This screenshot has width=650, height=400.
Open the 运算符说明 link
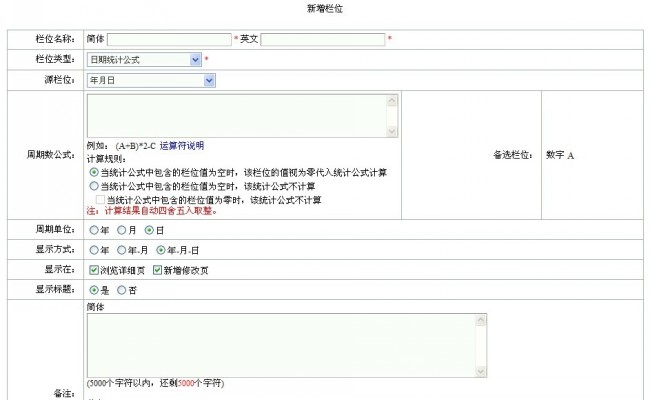tap(181, 146)
